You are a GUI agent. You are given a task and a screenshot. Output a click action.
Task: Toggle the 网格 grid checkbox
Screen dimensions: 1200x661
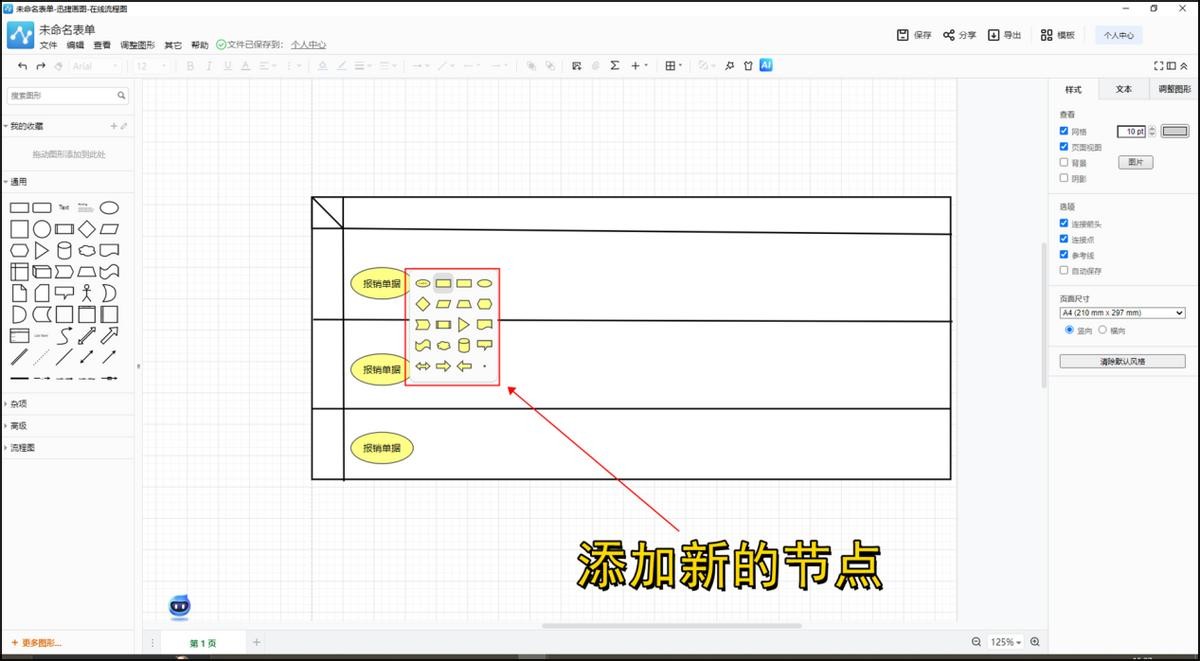click(1064, 131)
